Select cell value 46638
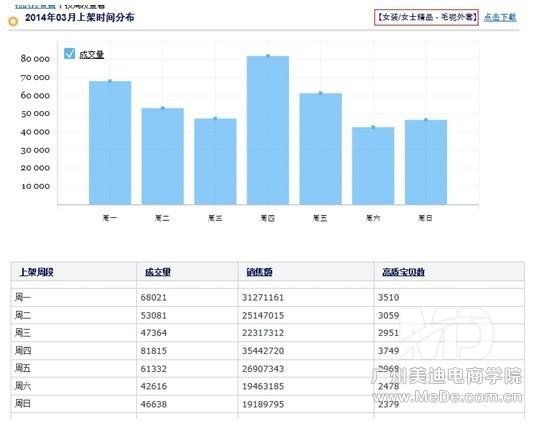 [x=154, y=404]
